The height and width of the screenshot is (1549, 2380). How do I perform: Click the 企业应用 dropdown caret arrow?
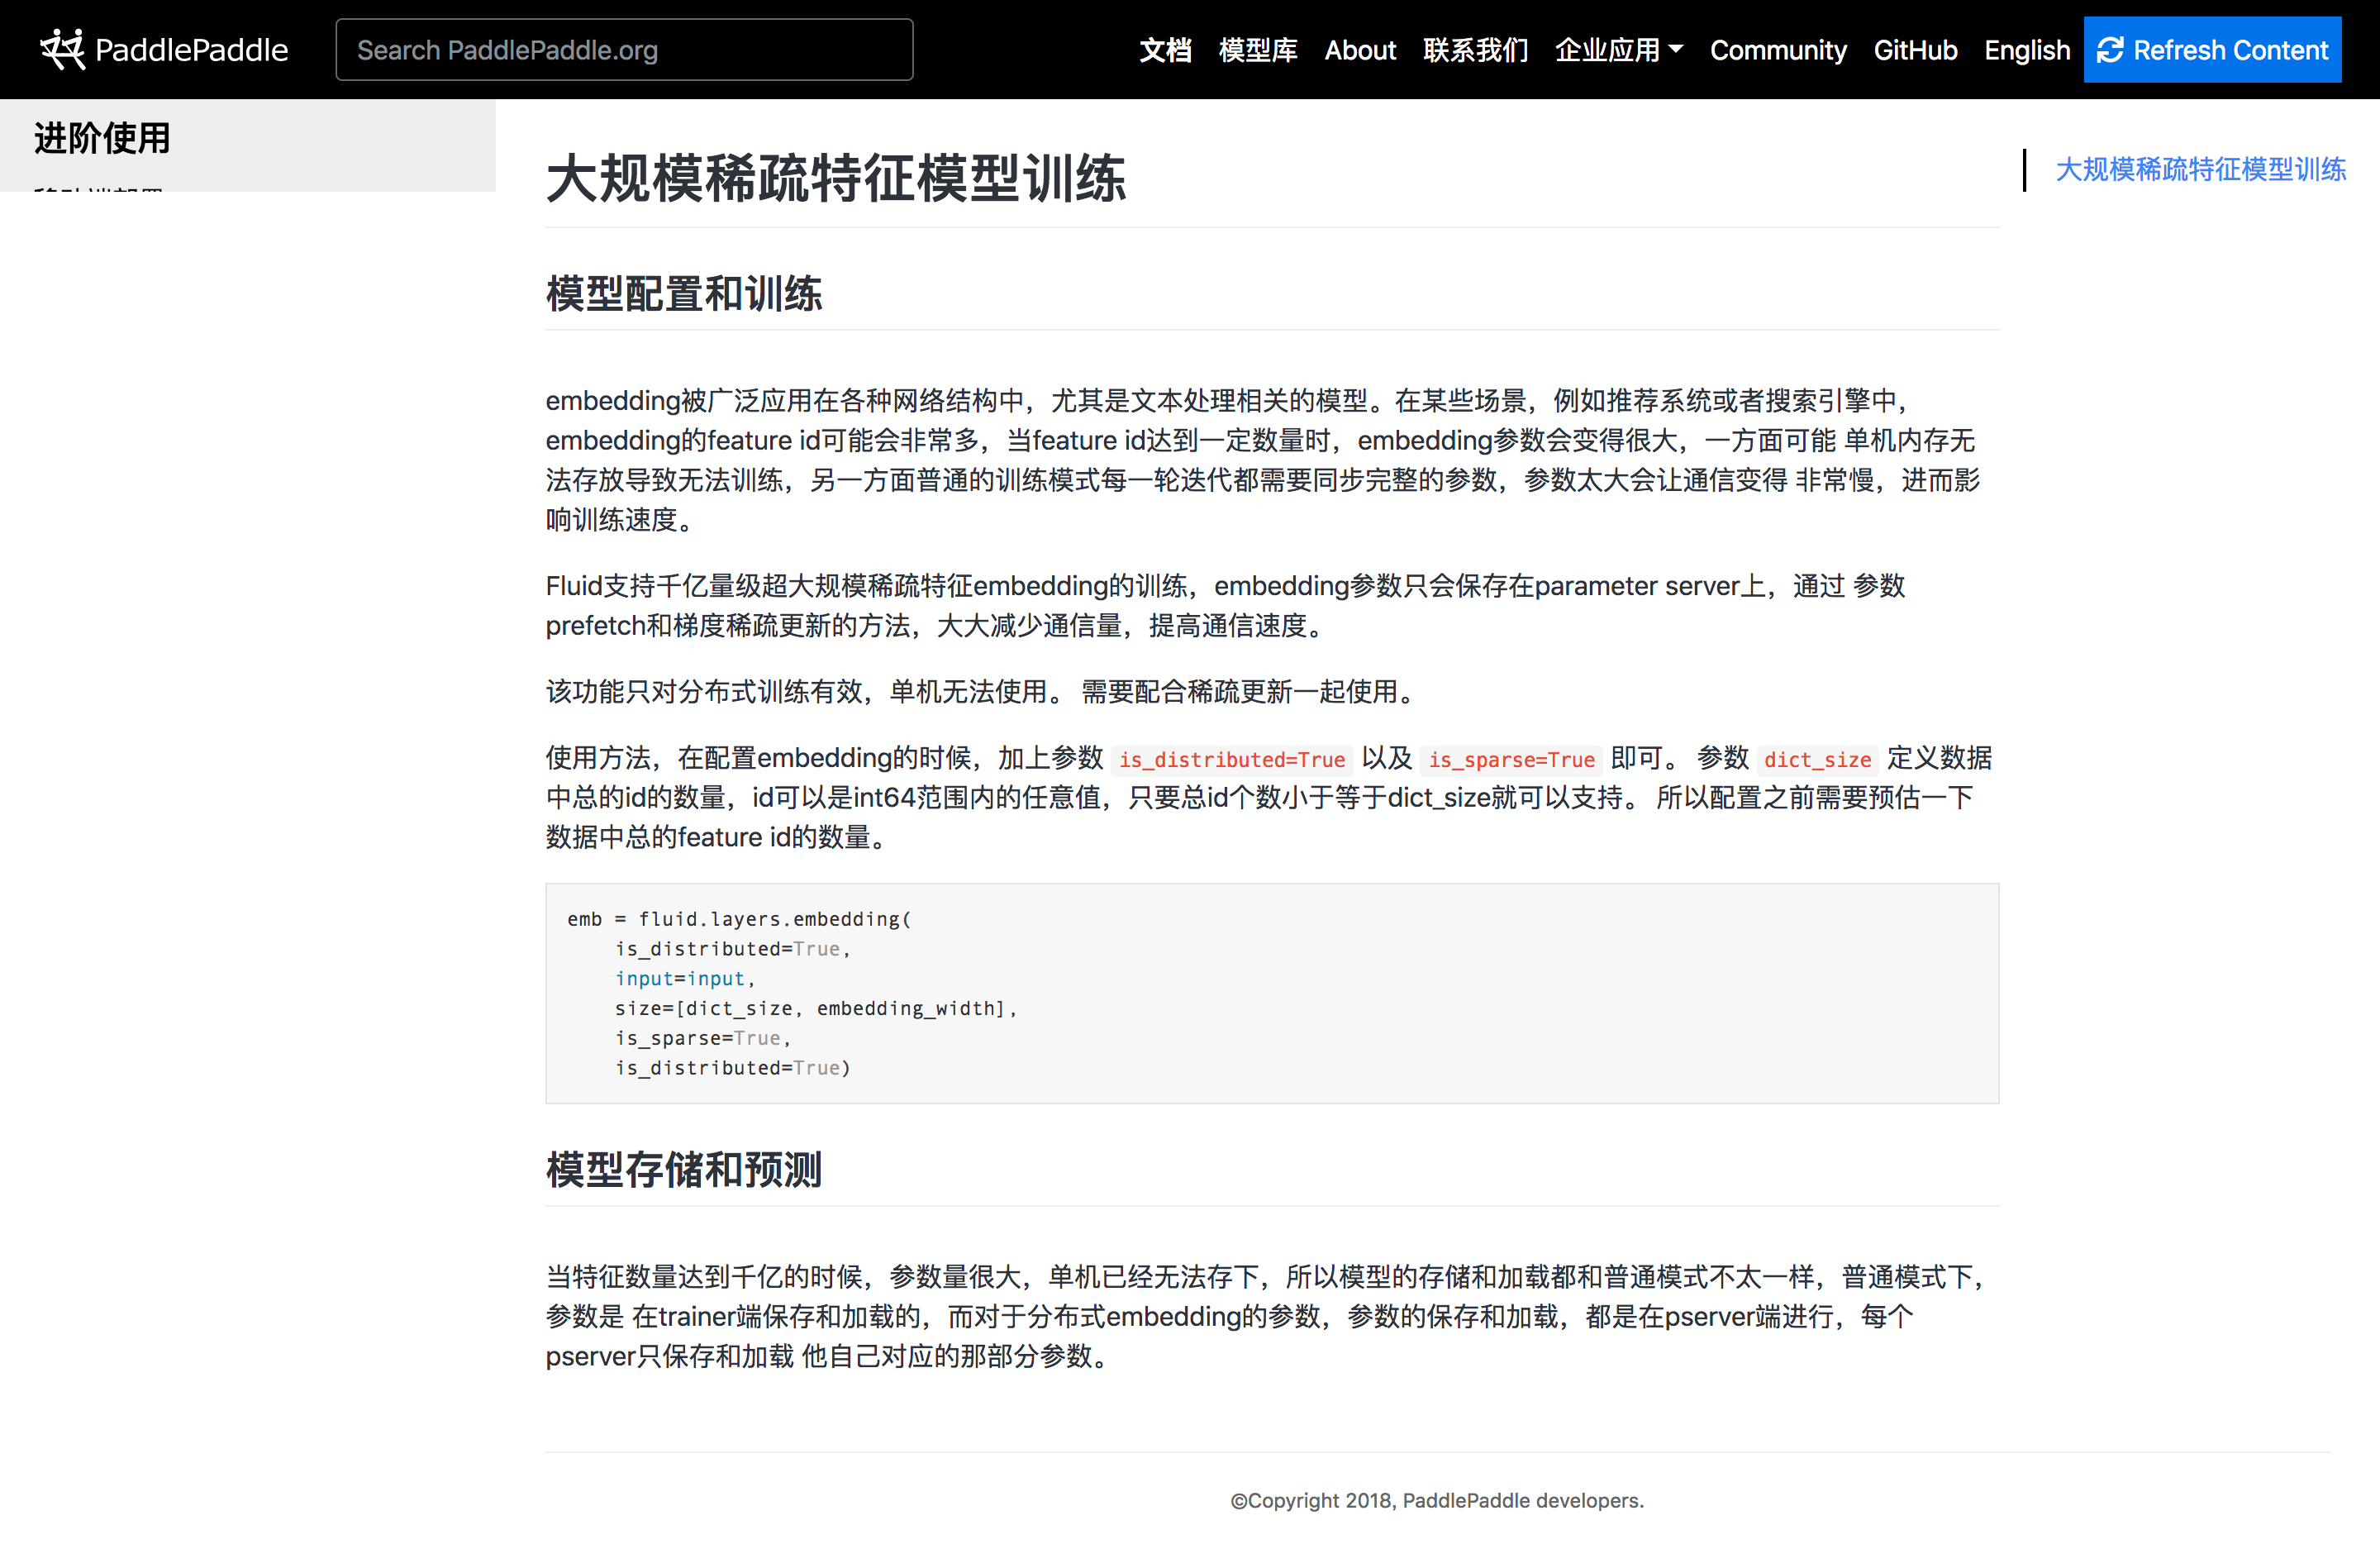click(1677, 48)
